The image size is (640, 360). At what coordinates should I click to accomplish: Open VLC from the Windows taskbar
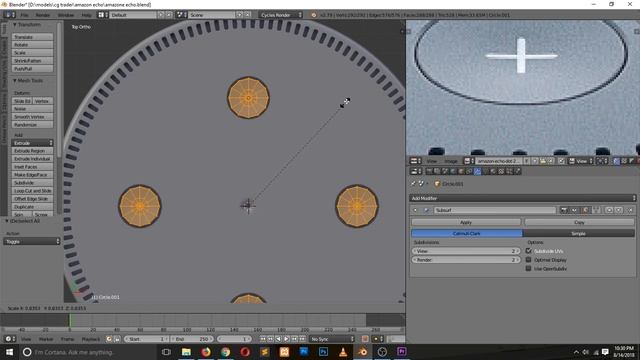(343, 351)
